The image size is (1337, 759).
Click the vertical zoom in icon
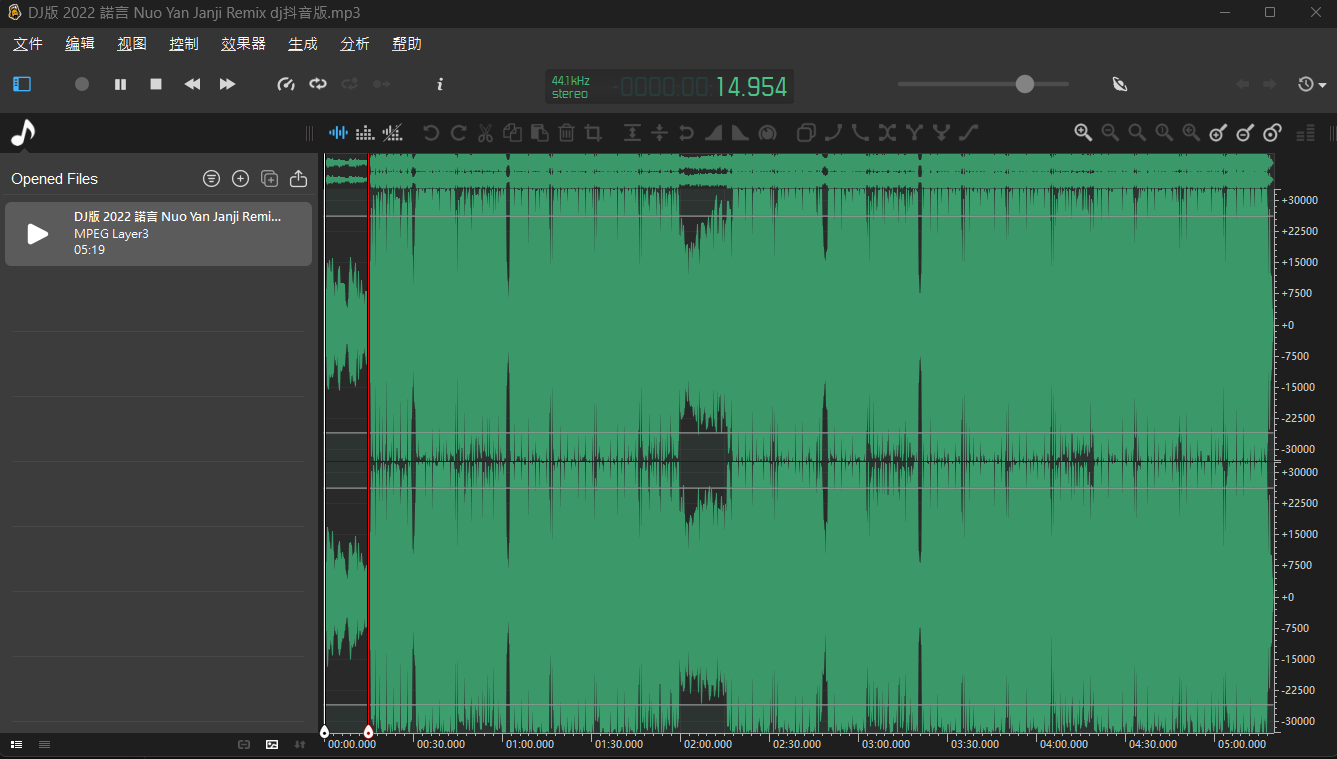pos(1218,132)
